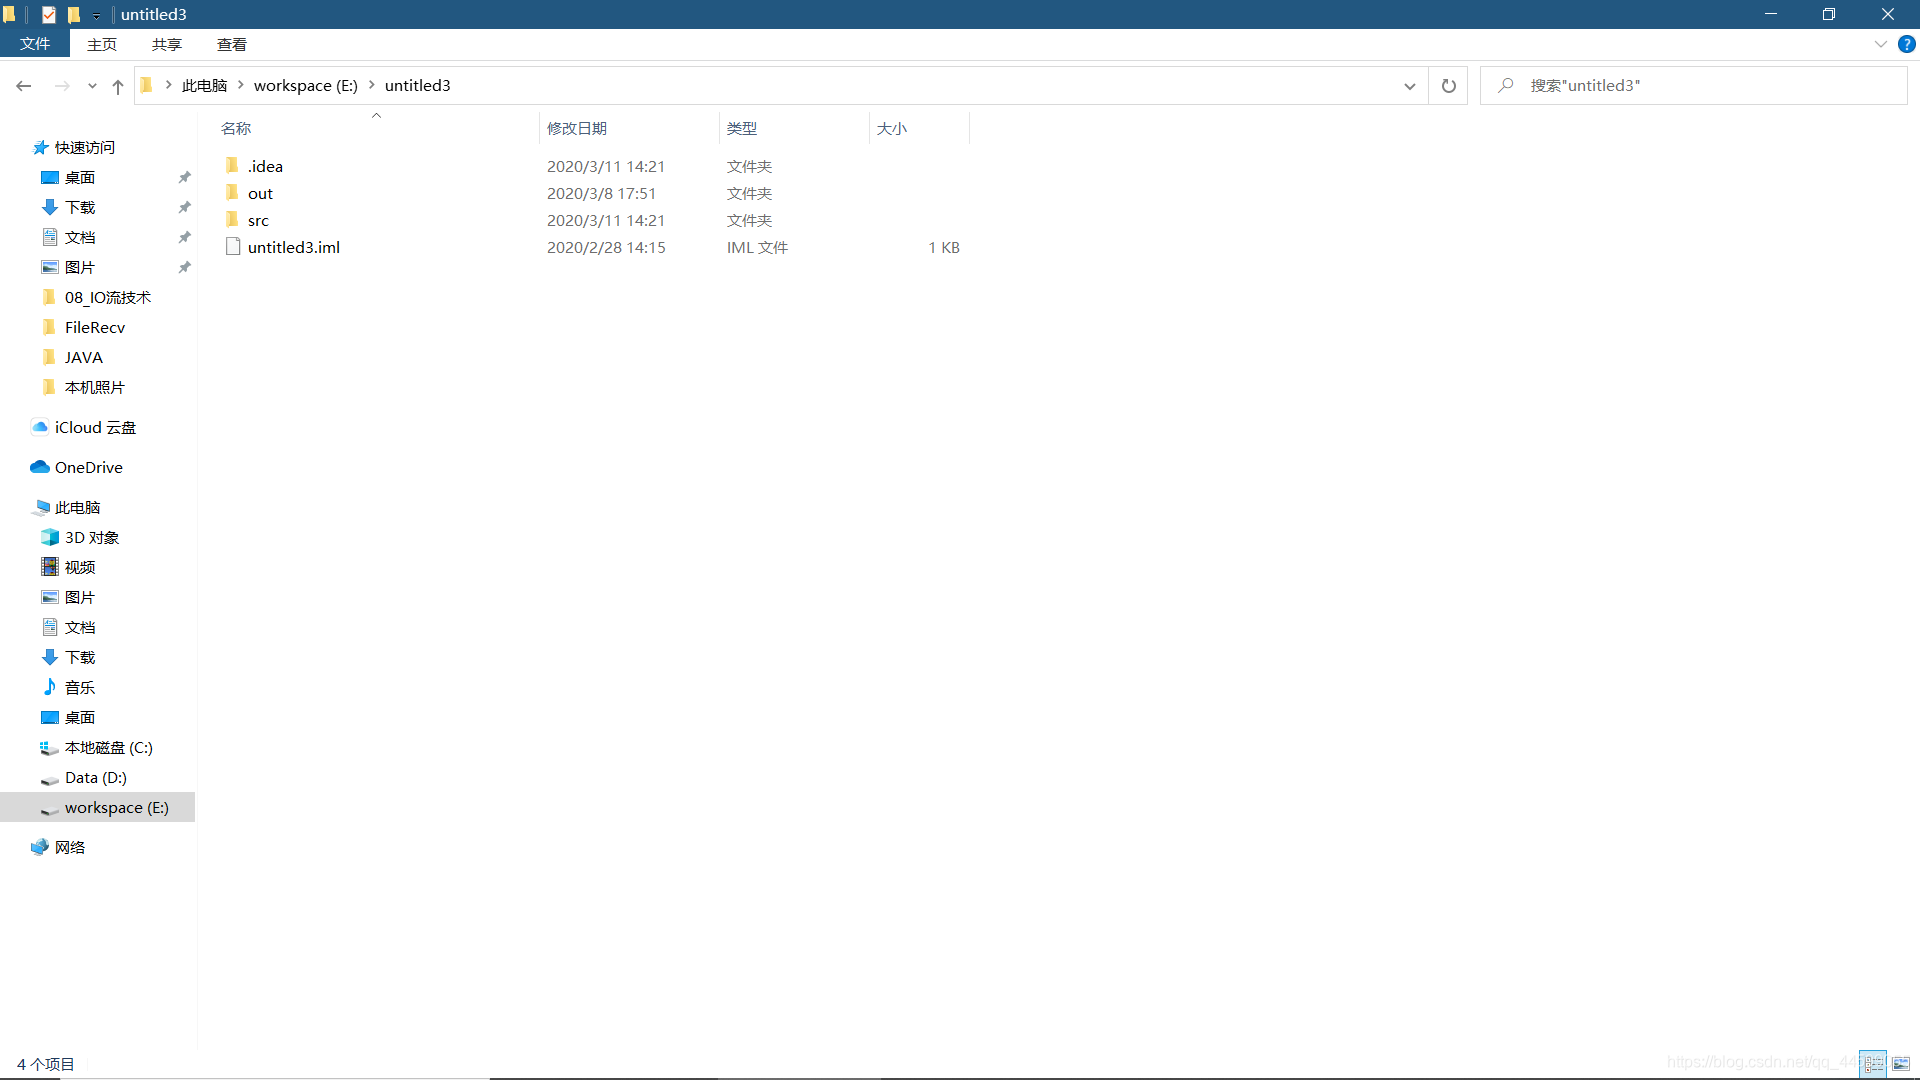This screenshot has height=1080, width=1920.
Task: Select the untitled3.iml file icon
Action: click(233, 247)
